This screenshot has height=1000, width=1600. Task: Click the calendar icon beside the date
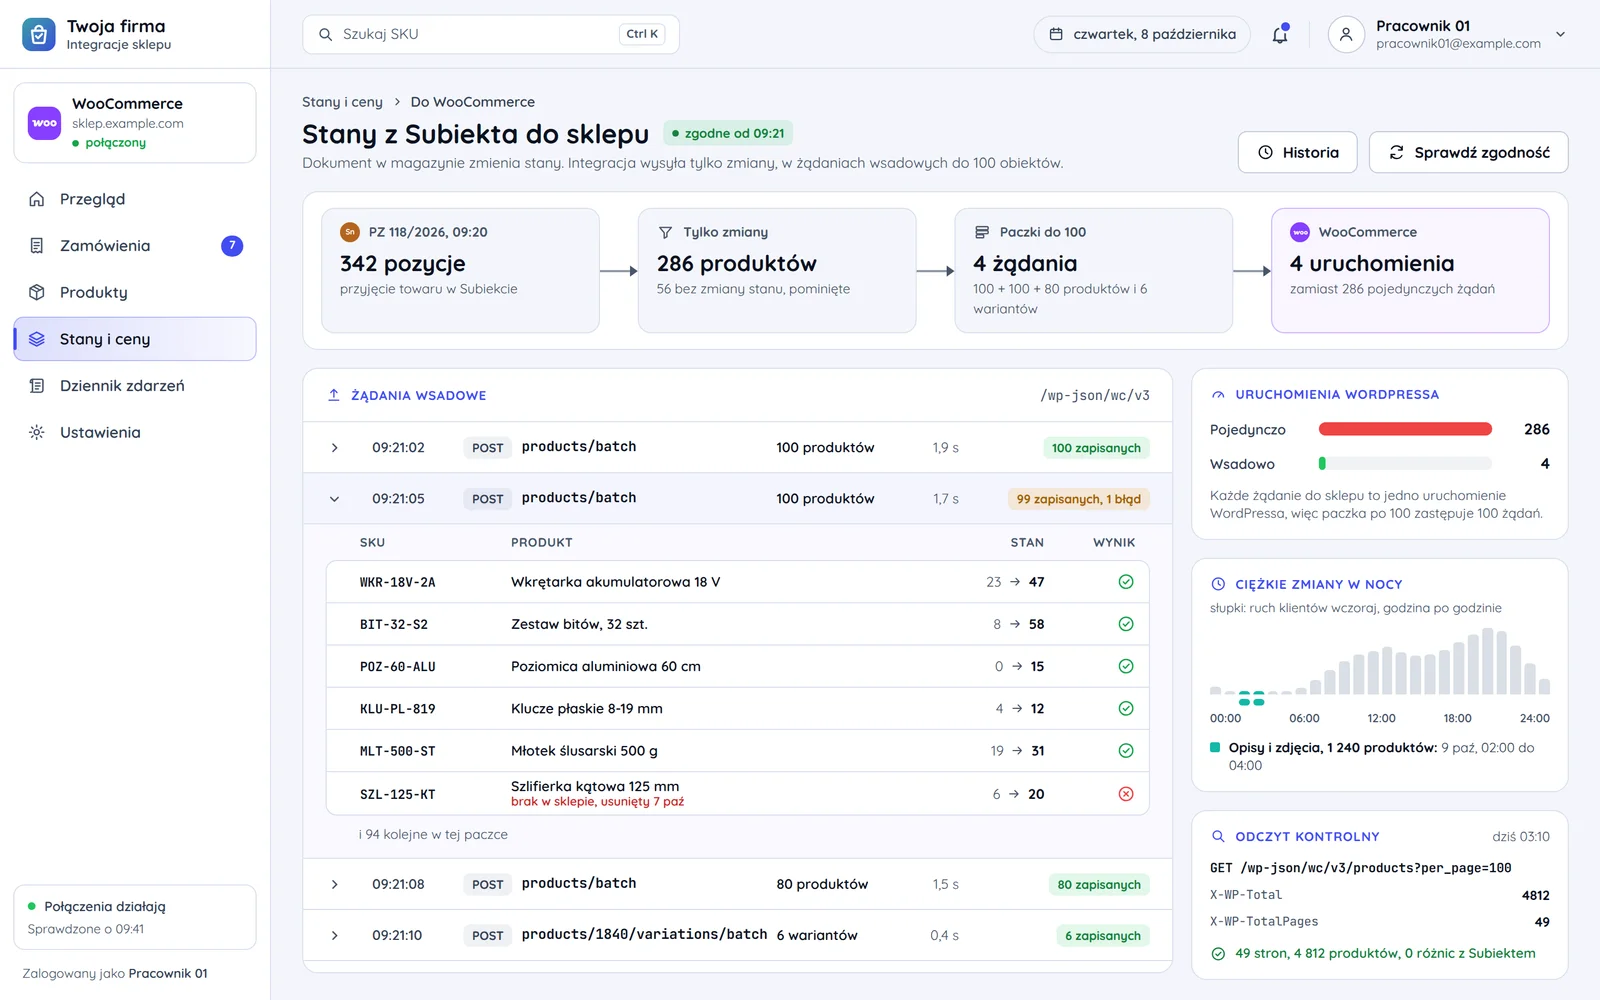(x=1056, y=34)
